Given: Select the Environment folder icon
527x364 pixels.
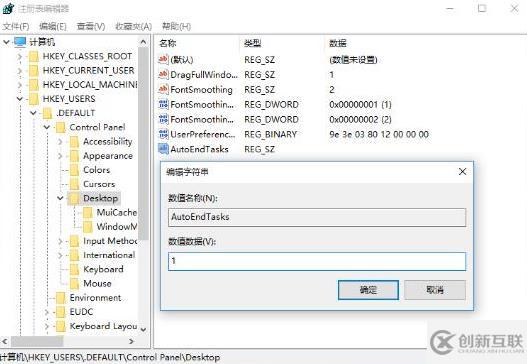Looking at the screenshot, I should tap(61, 298).
